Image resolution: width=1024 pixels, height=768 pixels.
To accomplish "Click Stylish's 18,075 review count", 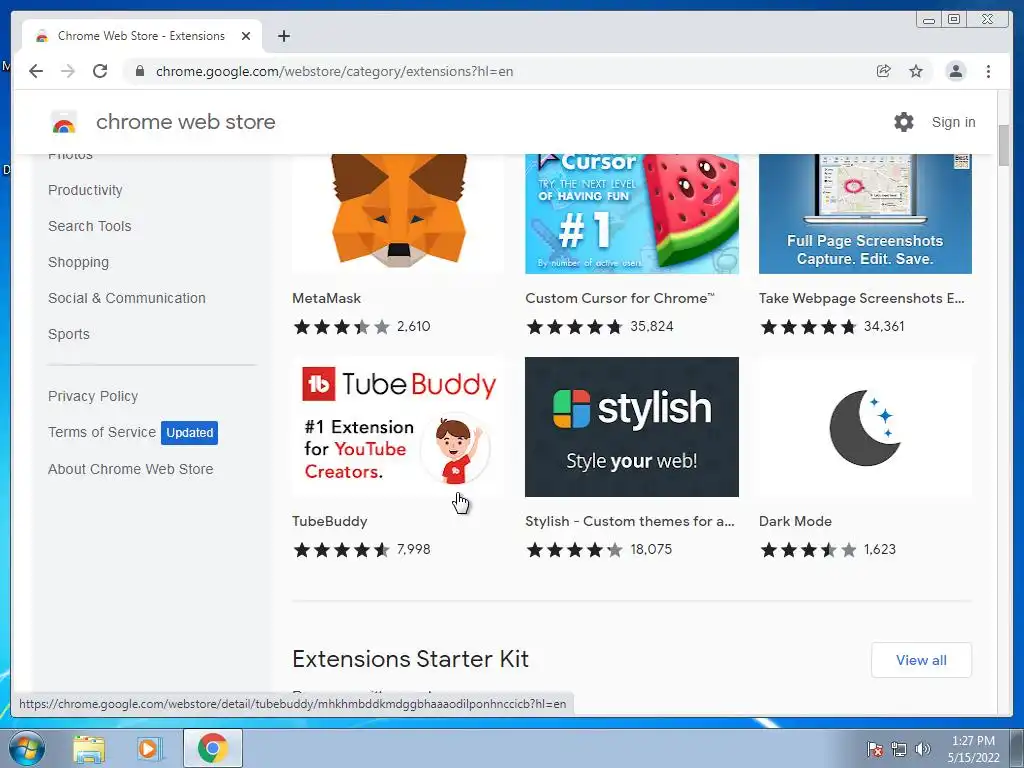I will (651, 550).
